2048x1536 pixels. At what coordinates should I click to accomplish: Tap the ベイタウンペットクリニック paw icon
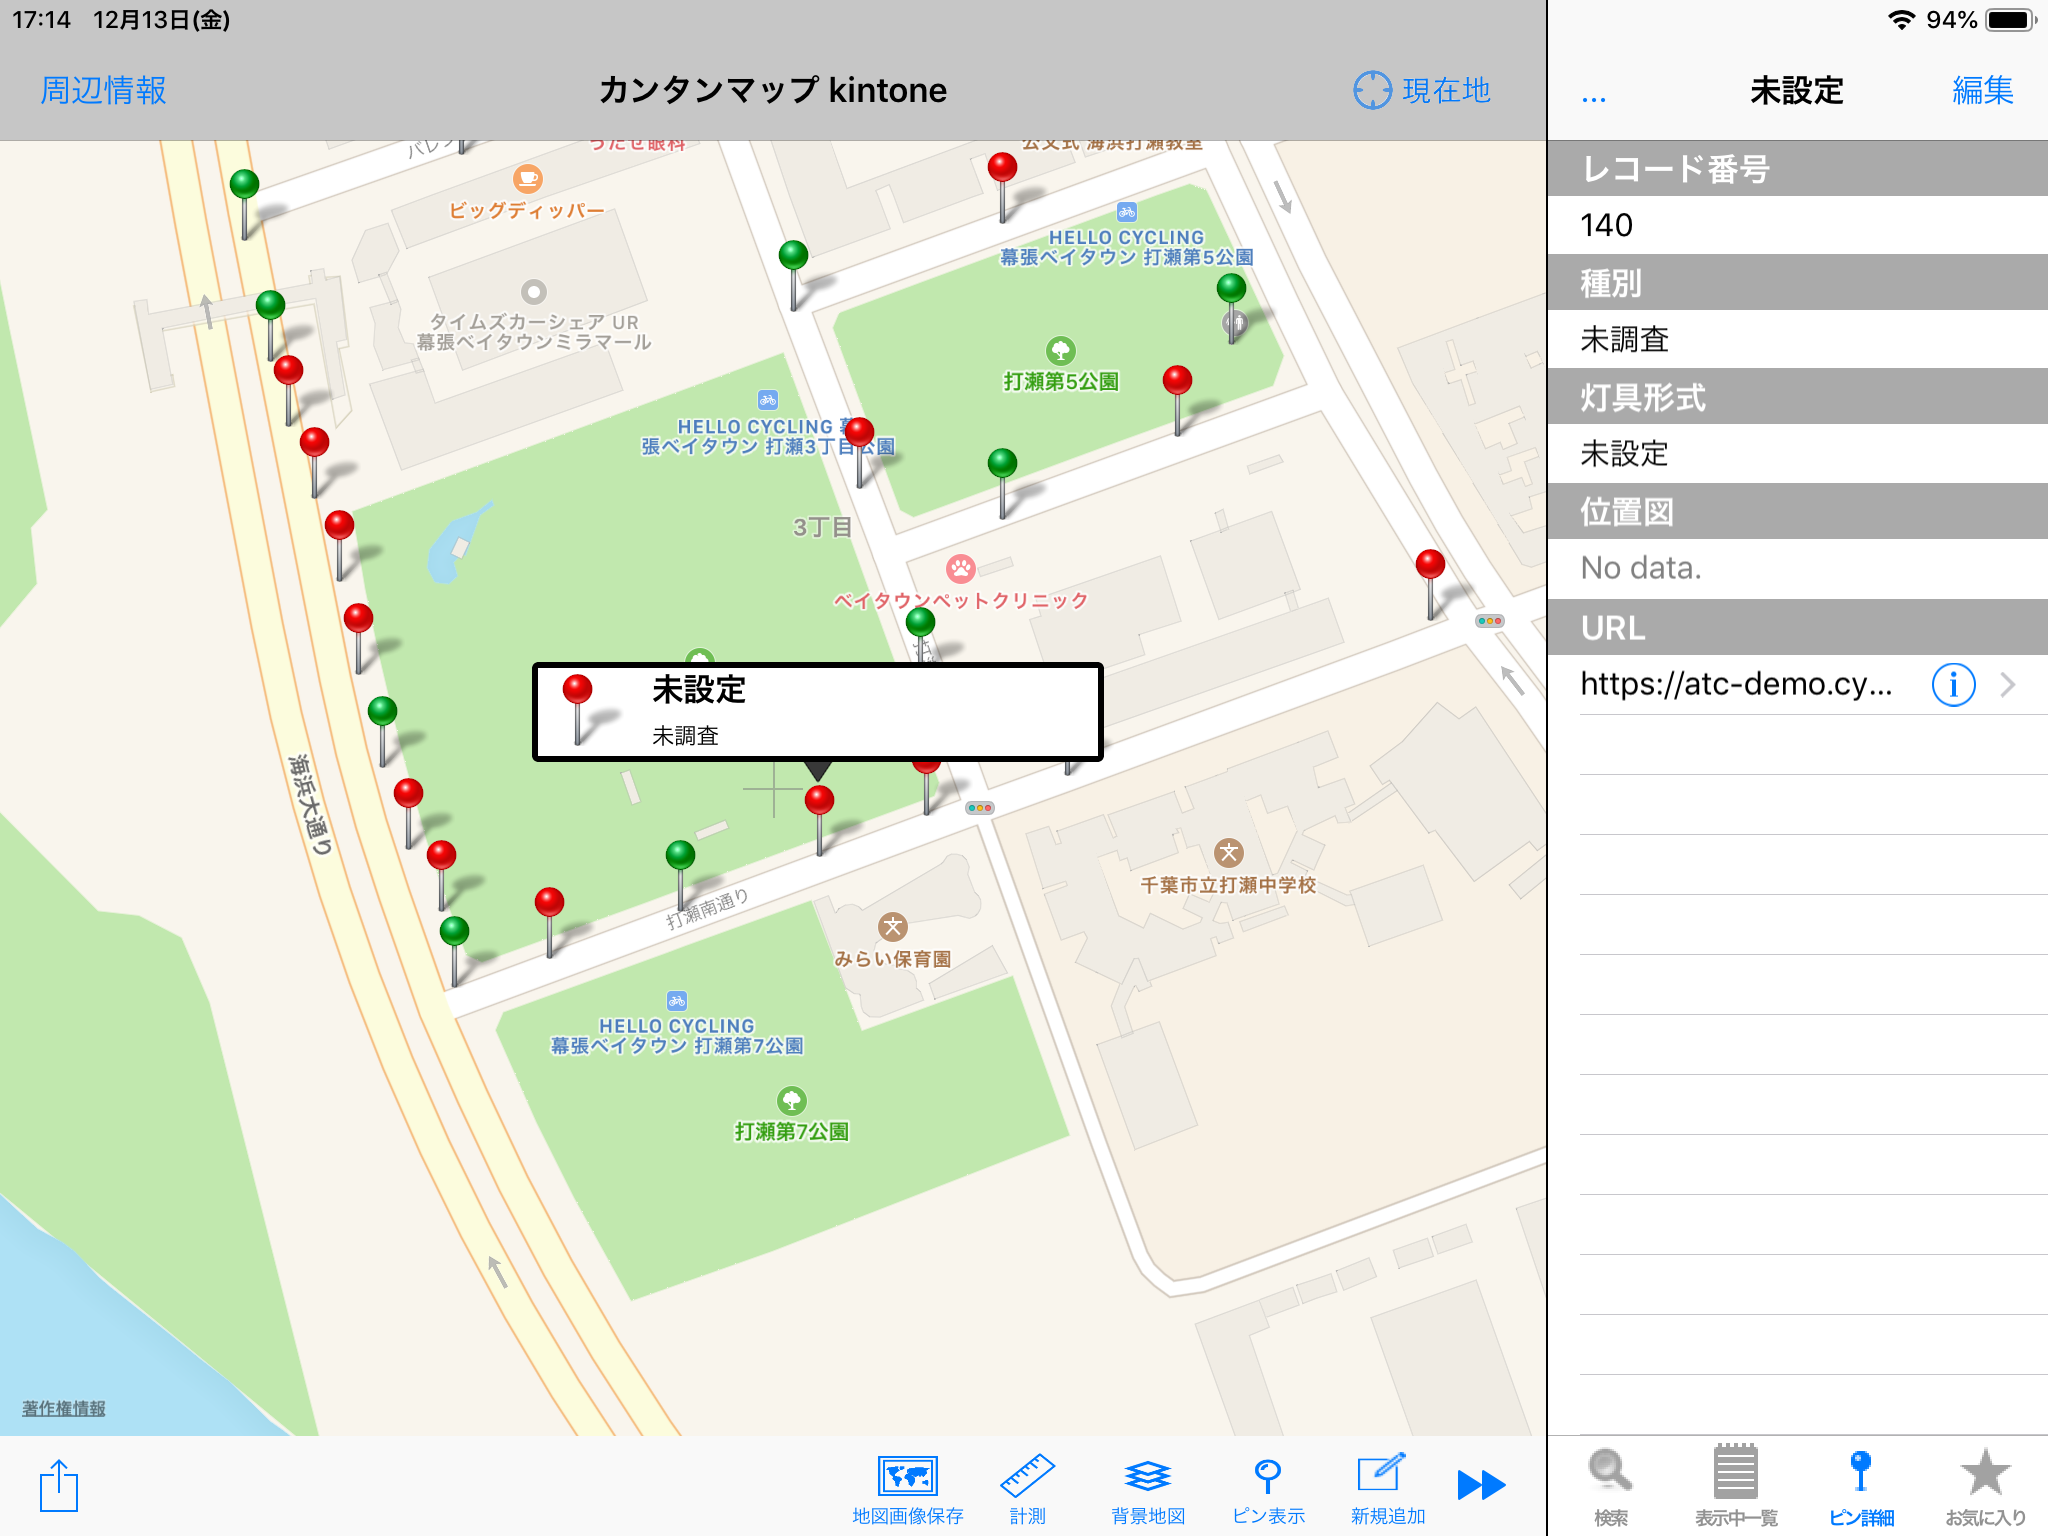961,569
